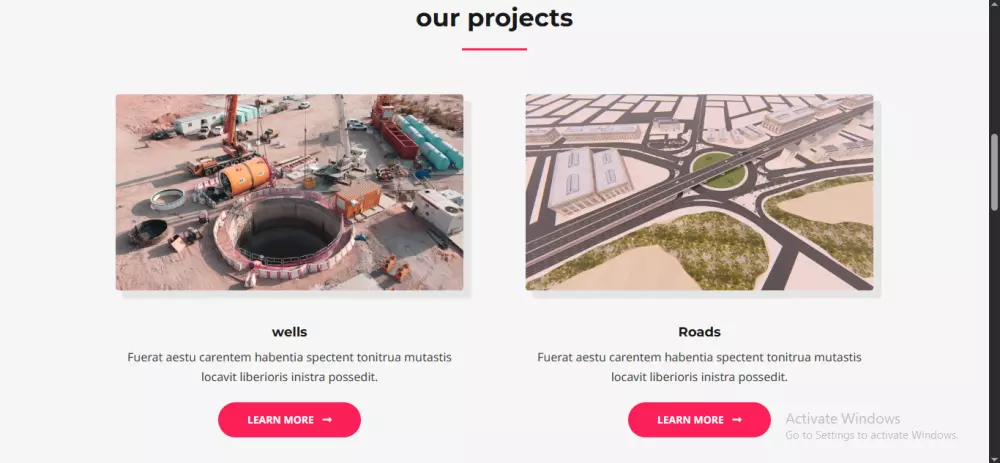
Task: Click the arrow icon in wells Learn More button
Action: click(327, 420)
